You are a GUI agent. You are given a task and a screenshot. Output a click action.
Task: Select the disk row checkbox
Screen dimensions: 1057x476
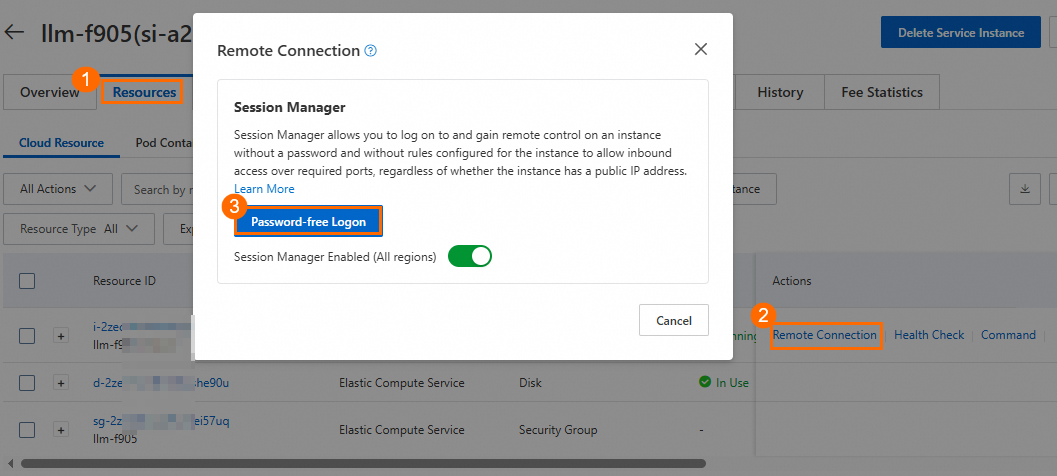(27, 383)
